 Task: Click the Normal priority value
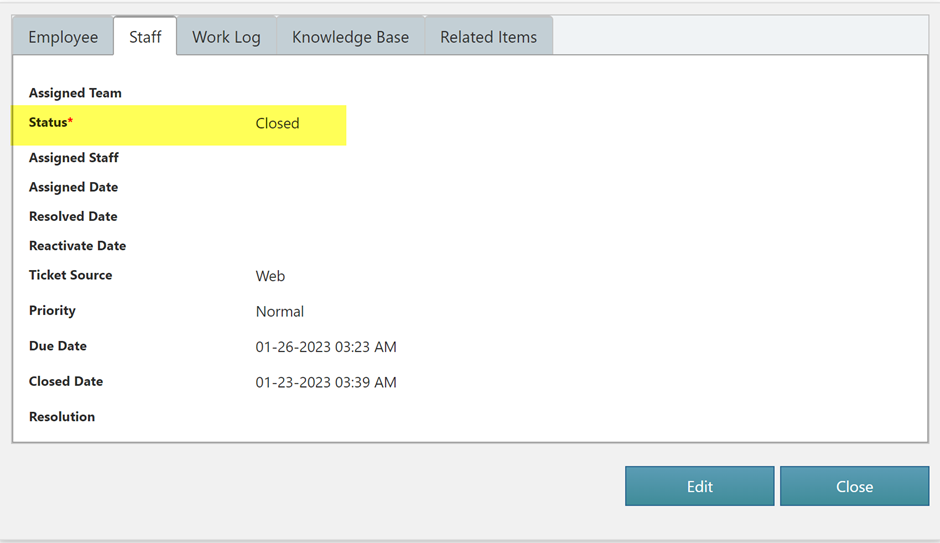click(x=279, y=312)
